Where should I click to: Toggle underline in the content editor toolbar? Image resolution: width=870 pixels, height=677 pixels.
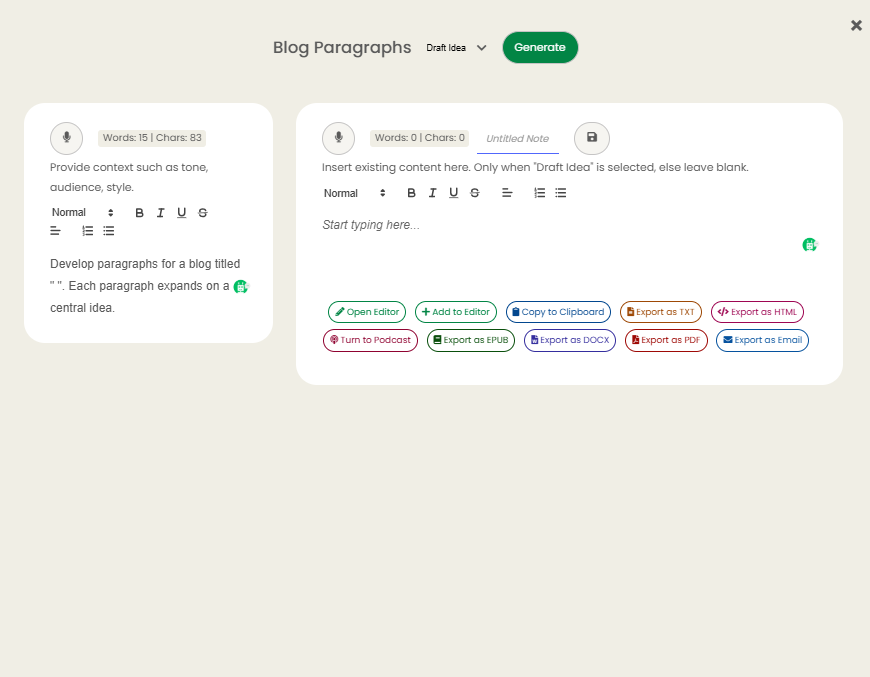tap(453, 193)
